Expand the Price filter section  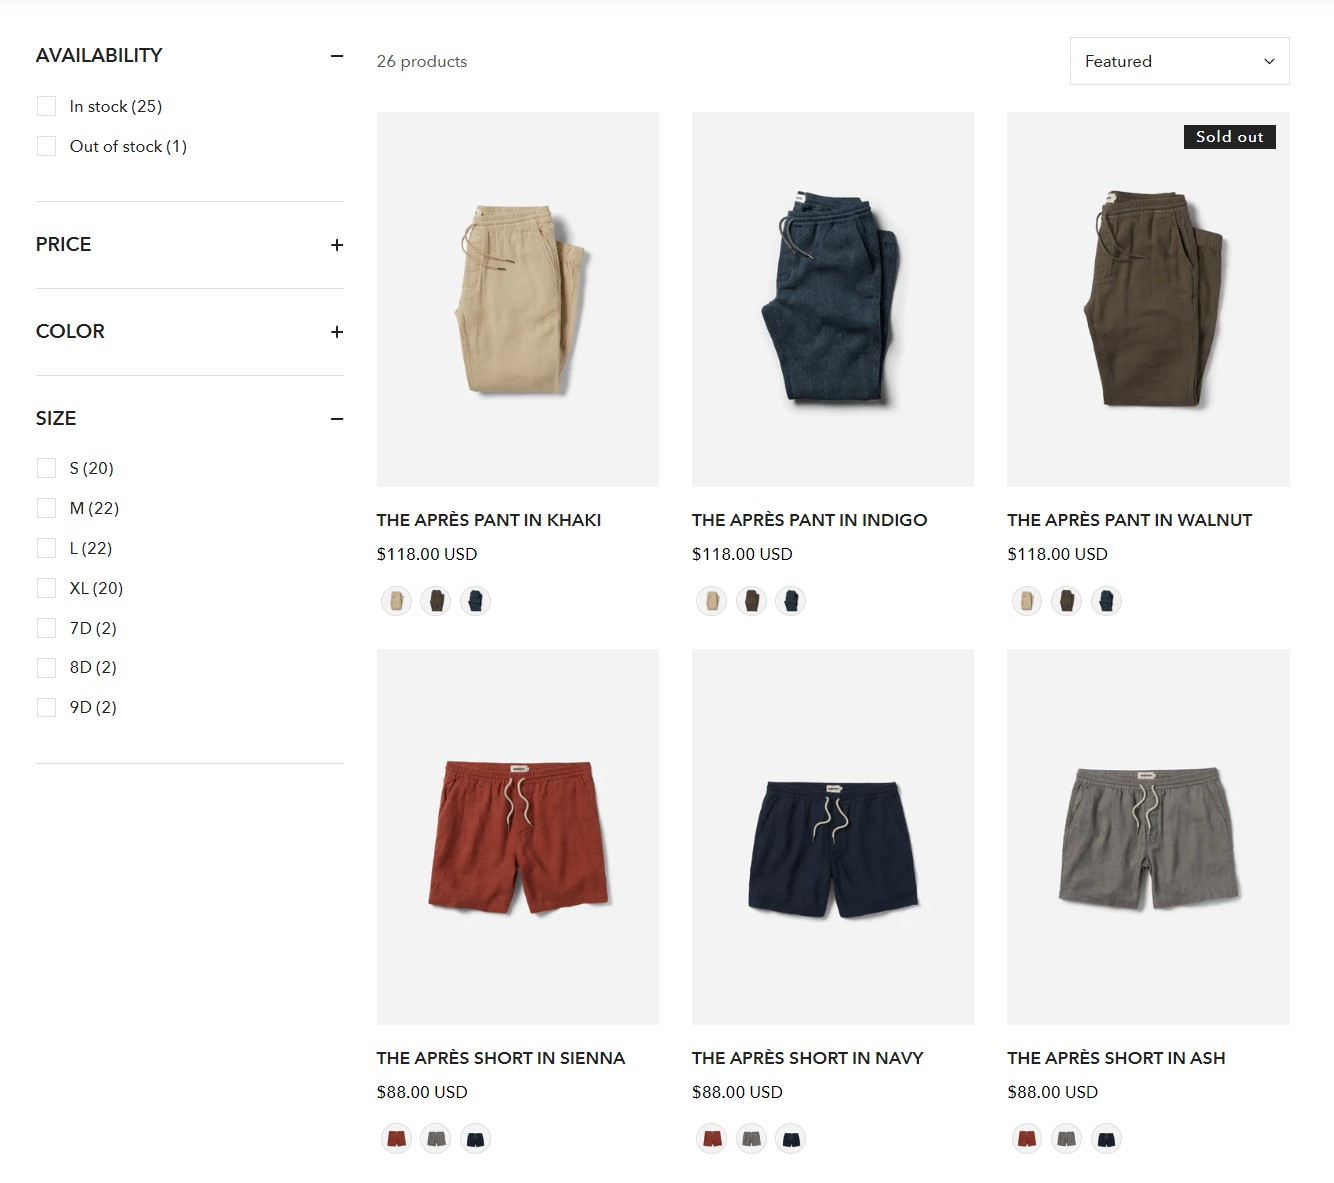(x=337, y=244)
